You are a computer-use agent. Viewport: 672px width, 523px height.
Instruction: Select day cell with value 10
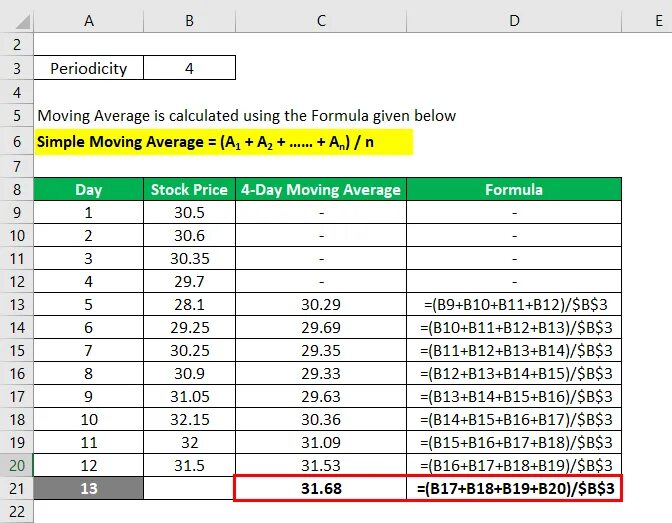coord(89,419)
